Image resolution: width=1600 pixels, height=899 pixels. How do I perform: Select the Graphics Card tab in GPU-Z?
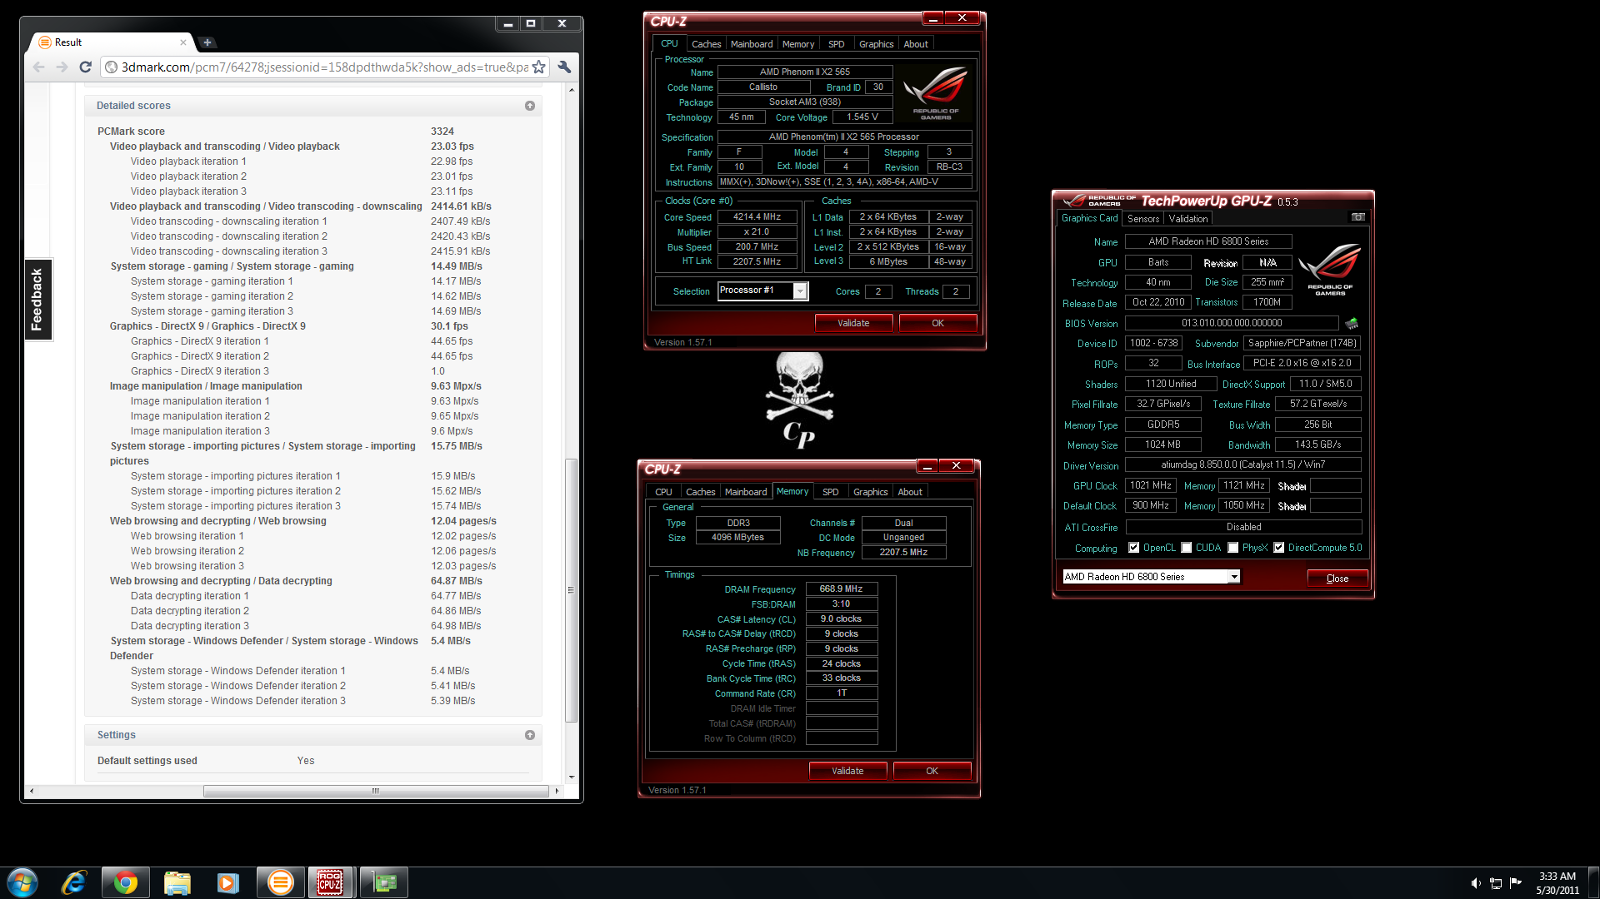click(x=1090, y=217)
